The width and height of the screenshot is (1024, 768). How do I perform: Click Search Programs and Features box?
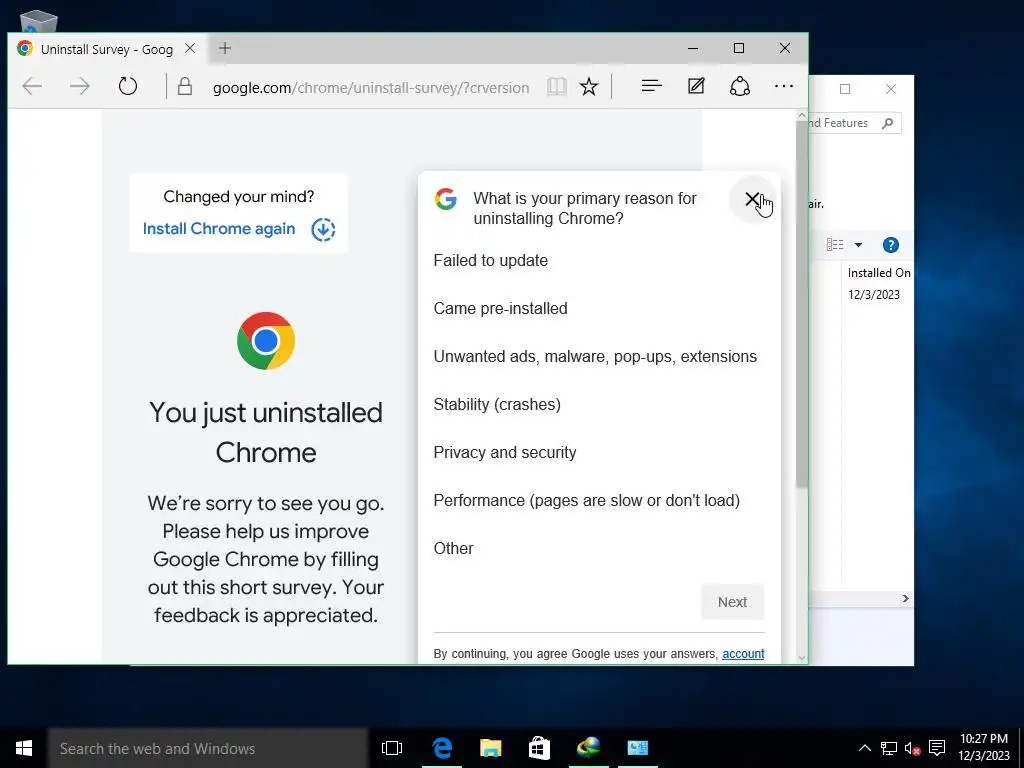tap(855, 123)
